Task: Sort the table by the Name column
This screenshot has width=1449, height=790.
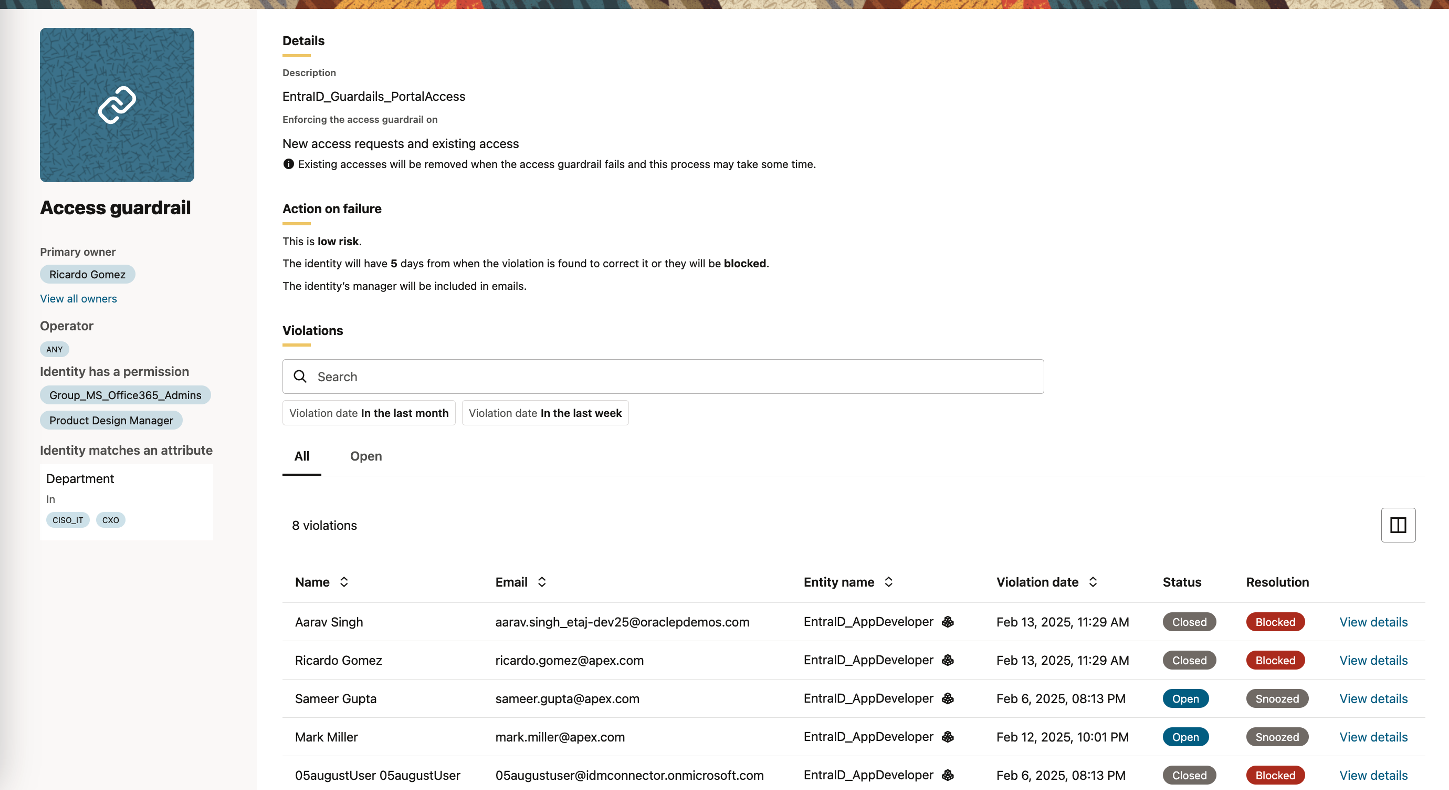Action: (344, 582)
